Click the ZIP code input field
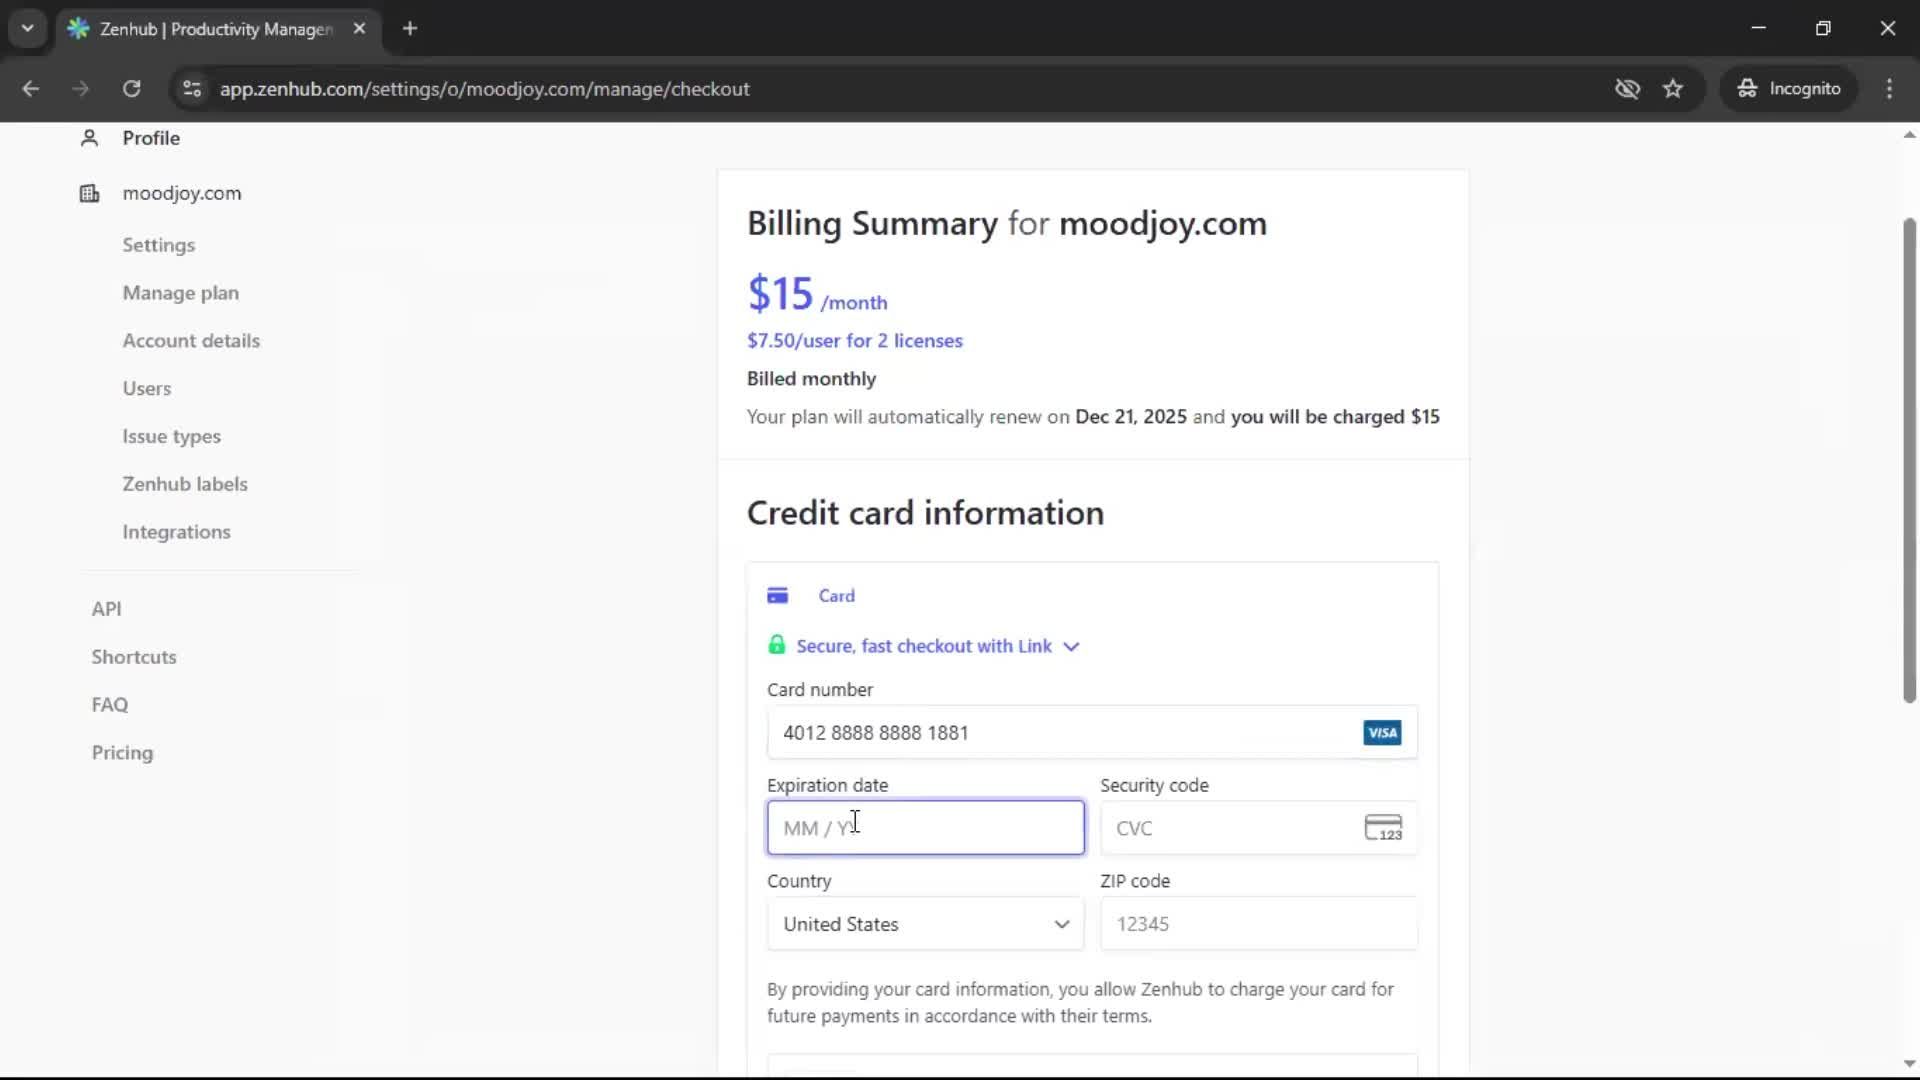This screenshot has width=1920, height=1080. [1257, 924]
